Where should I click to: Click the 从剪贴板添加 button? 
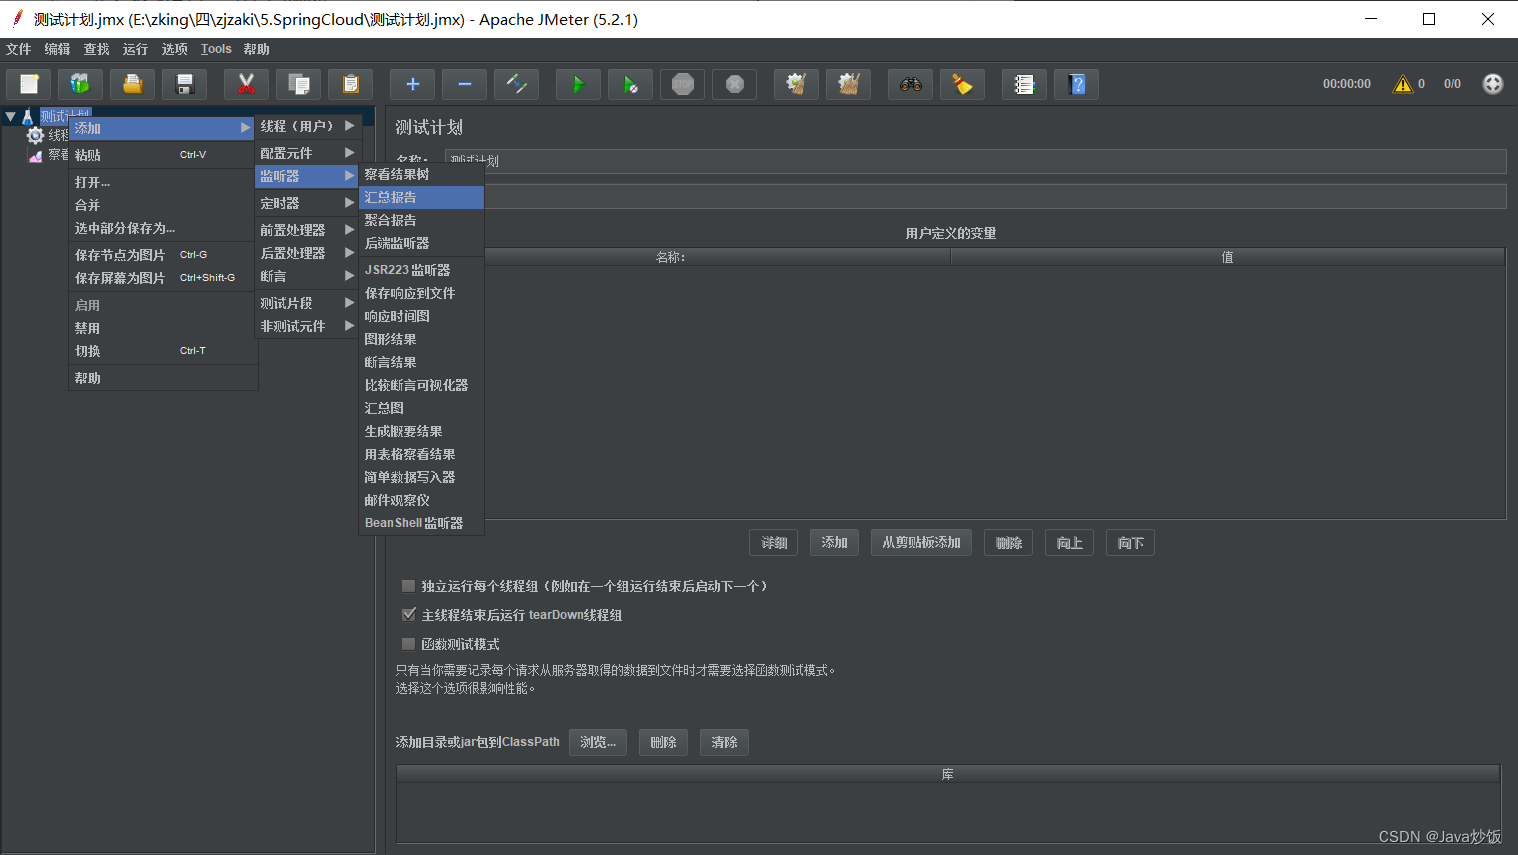coord(921,543)
